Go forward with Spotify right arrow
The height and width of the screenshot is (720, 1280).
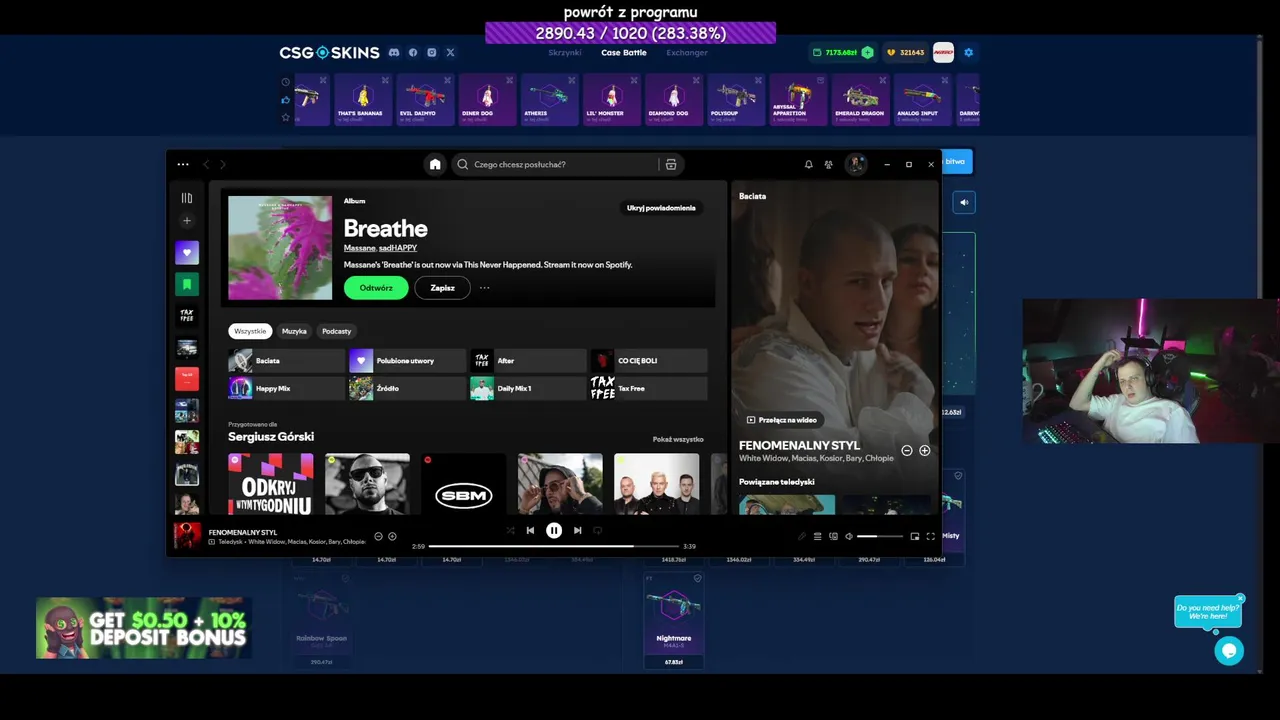click(222, 164)
